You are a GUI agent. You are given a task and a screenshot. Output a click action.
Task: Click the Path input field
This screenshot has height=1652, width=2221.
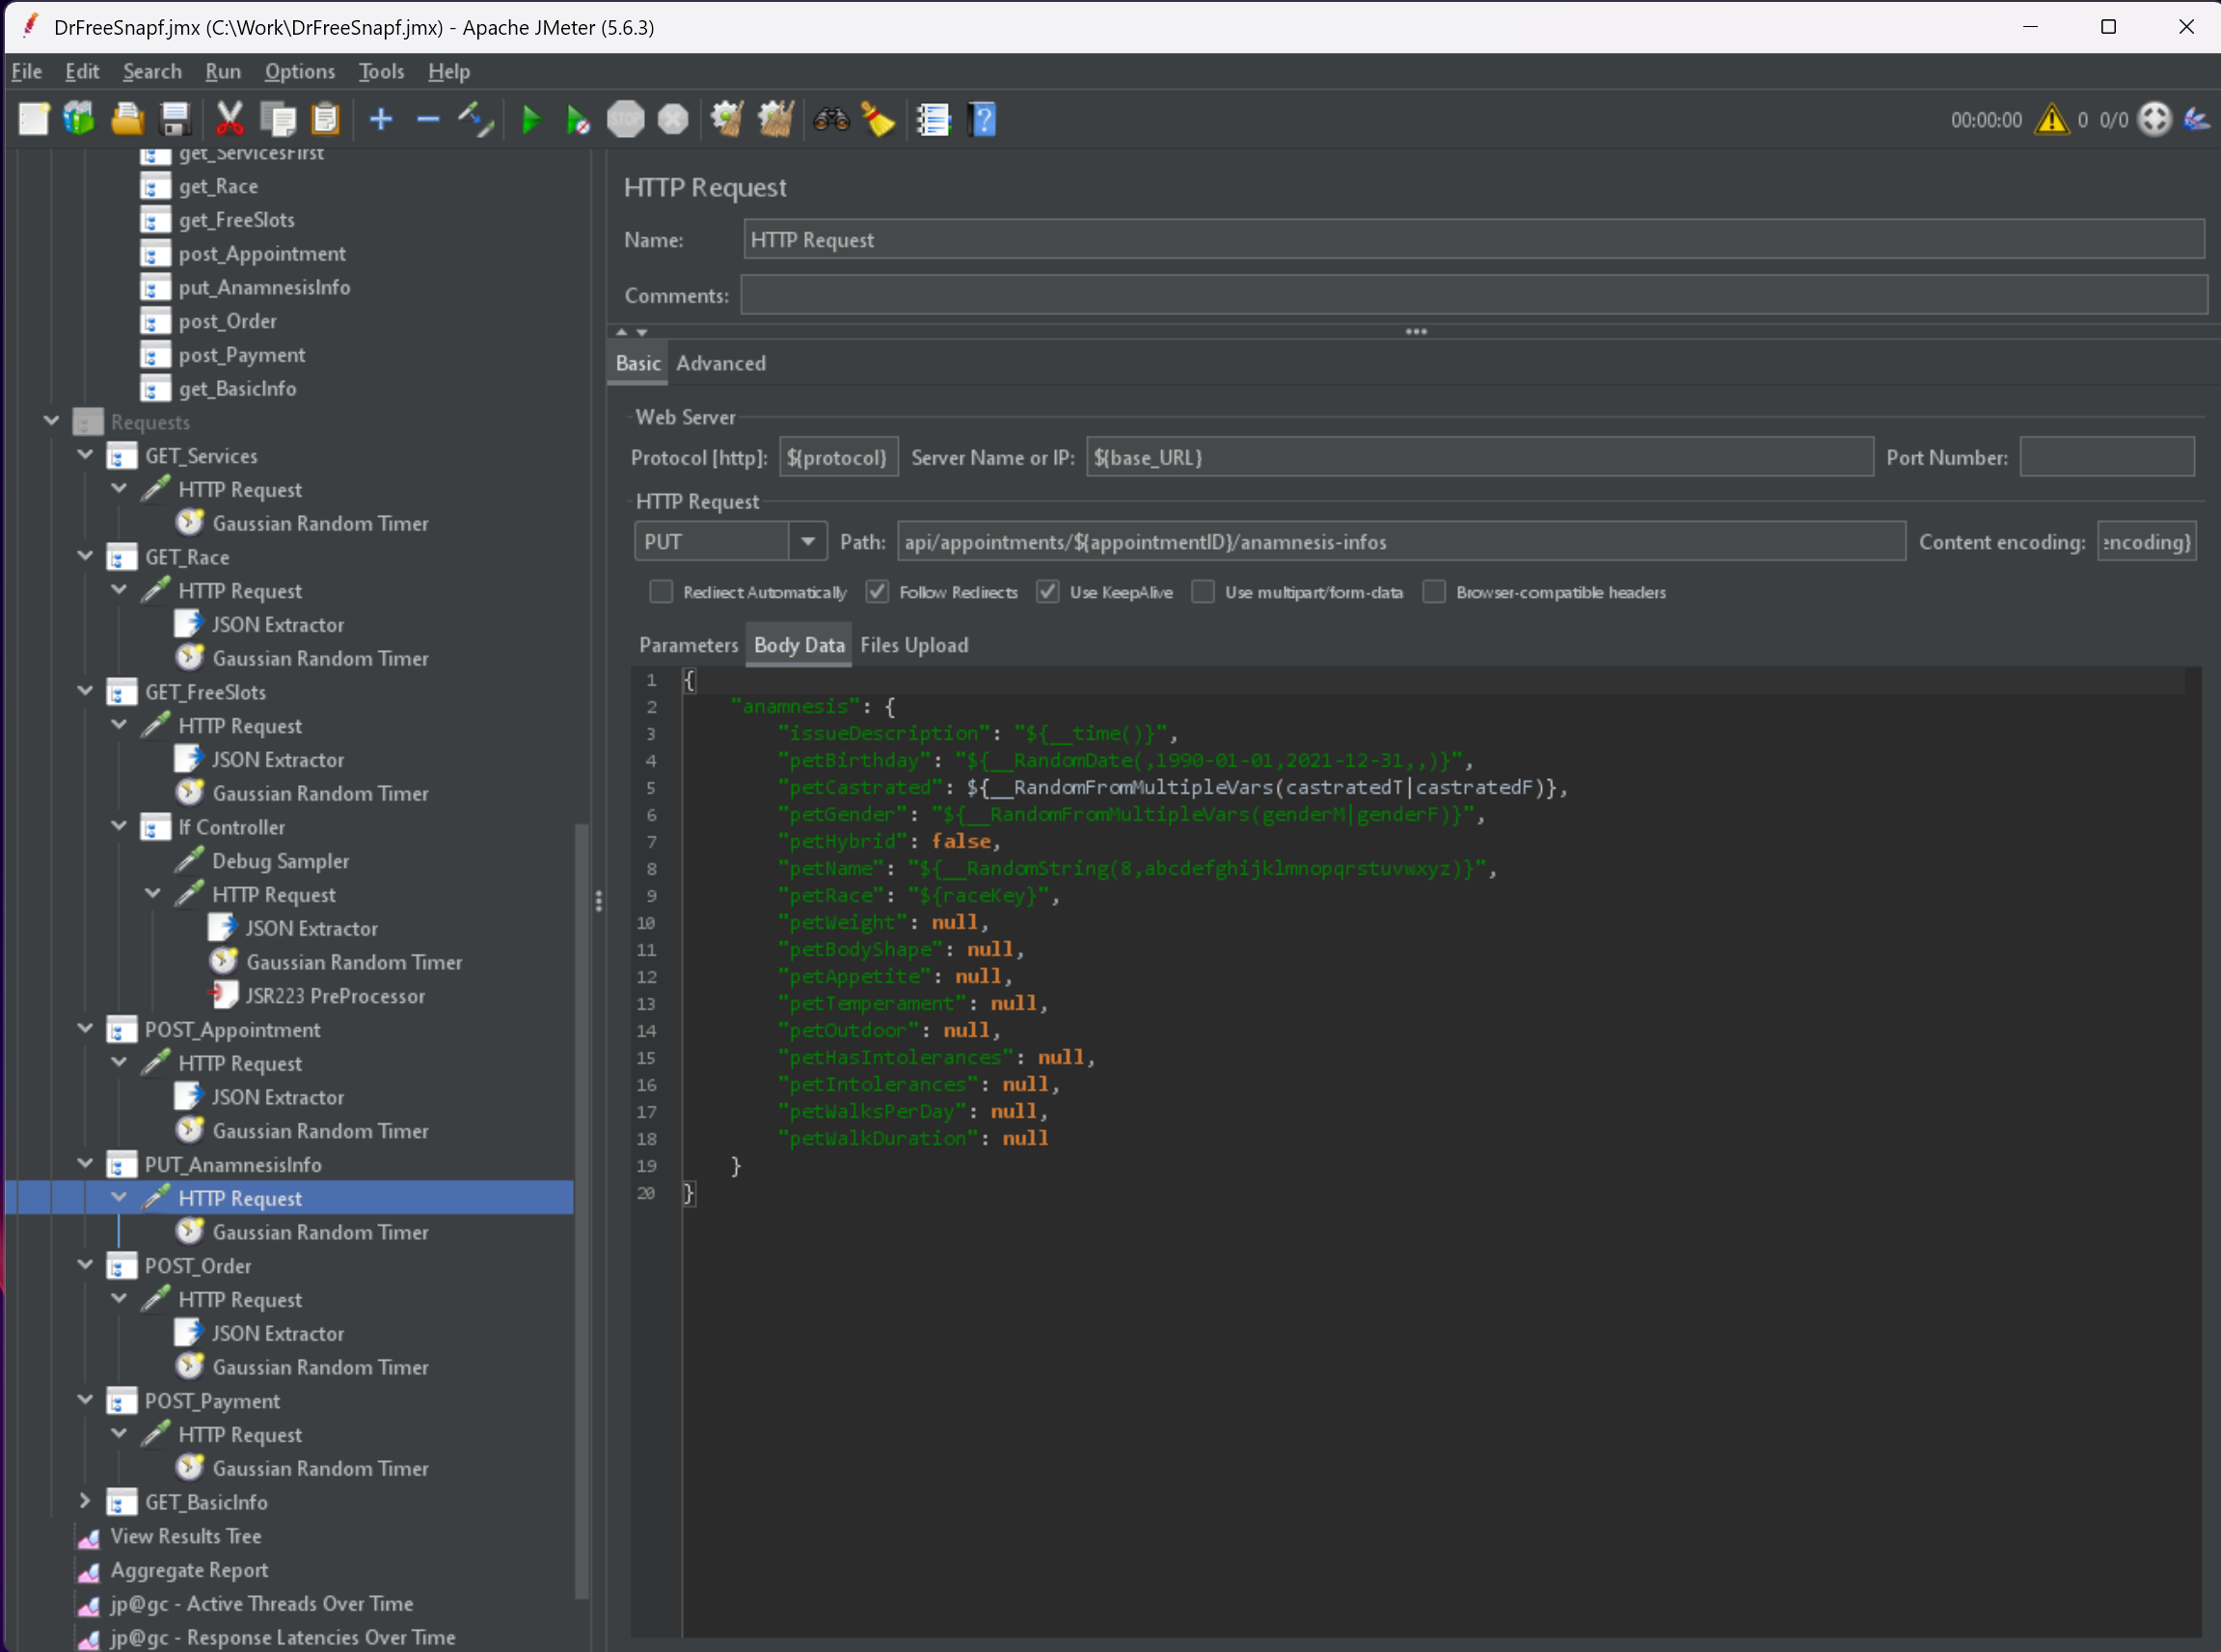[1401, 542]
